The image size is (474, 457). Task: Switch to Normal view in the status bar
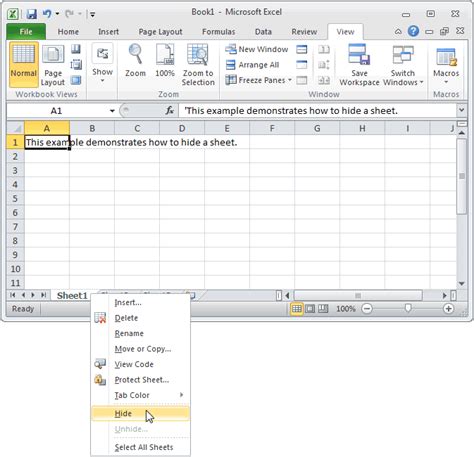click(x=297, y=309)
